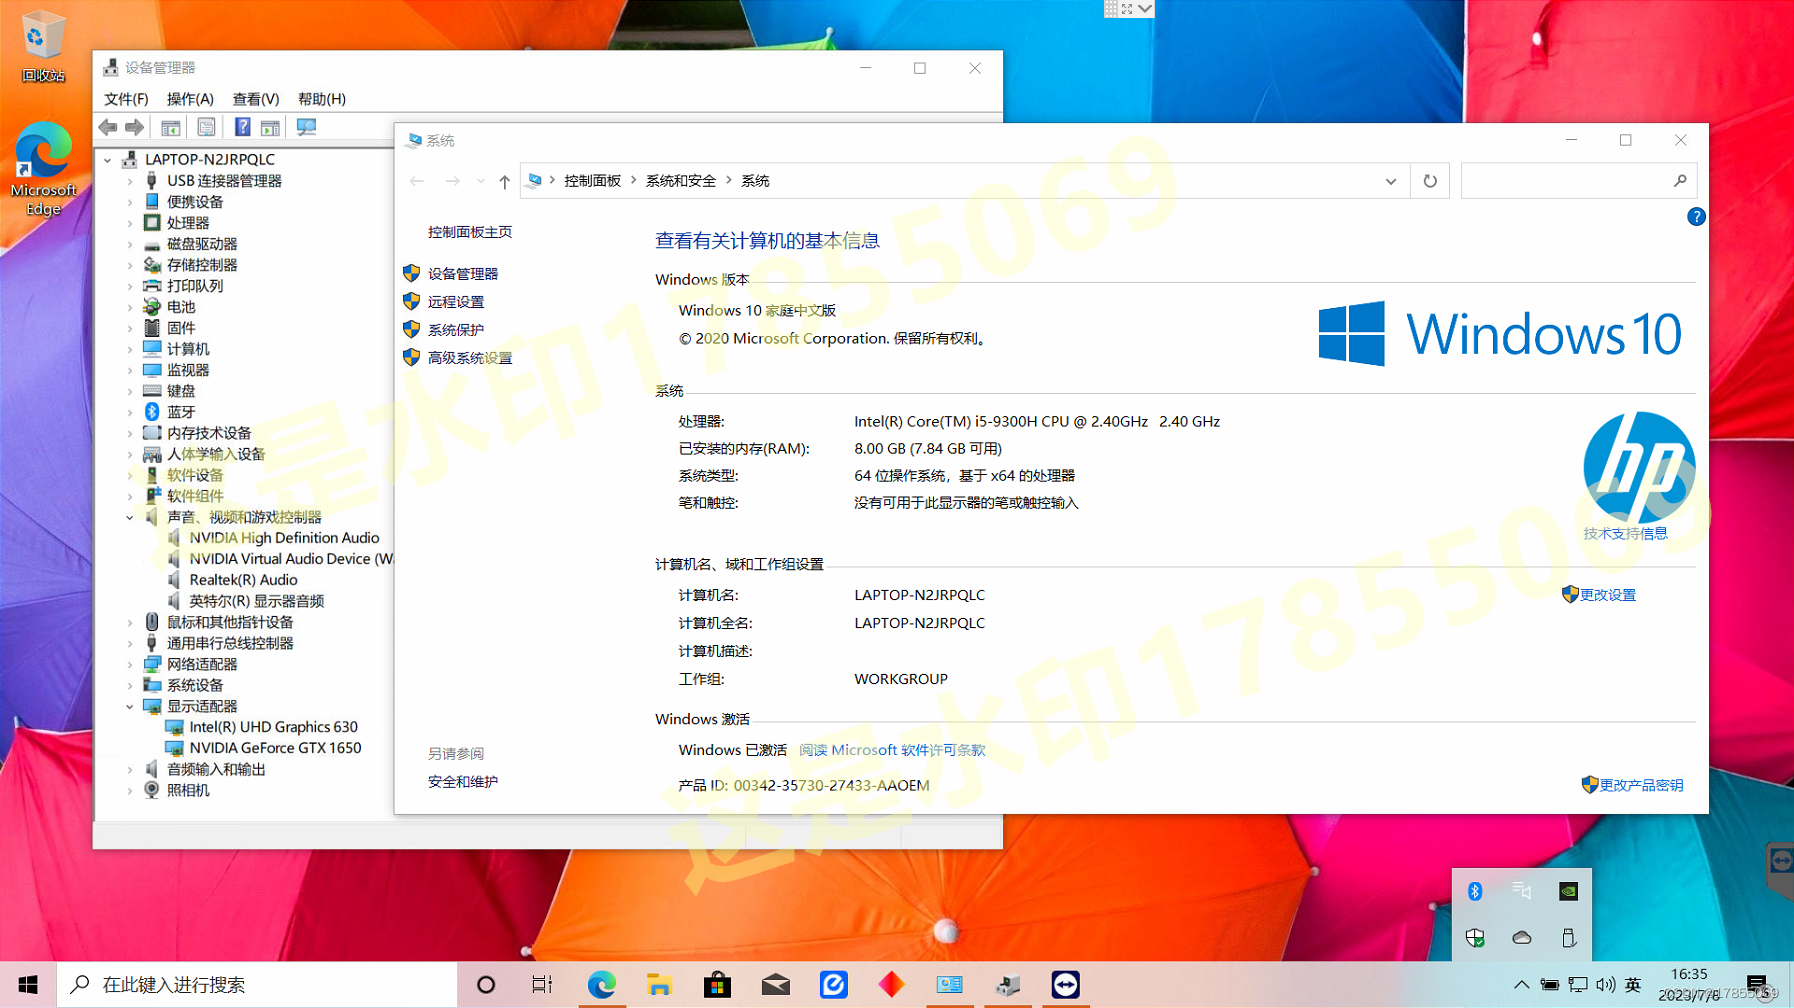Image resolution: width=1794 pixels, height=1008 pixels.
Task: Open the 查看(V) menu
Action: pyautogui.click(x=256, y=99)
